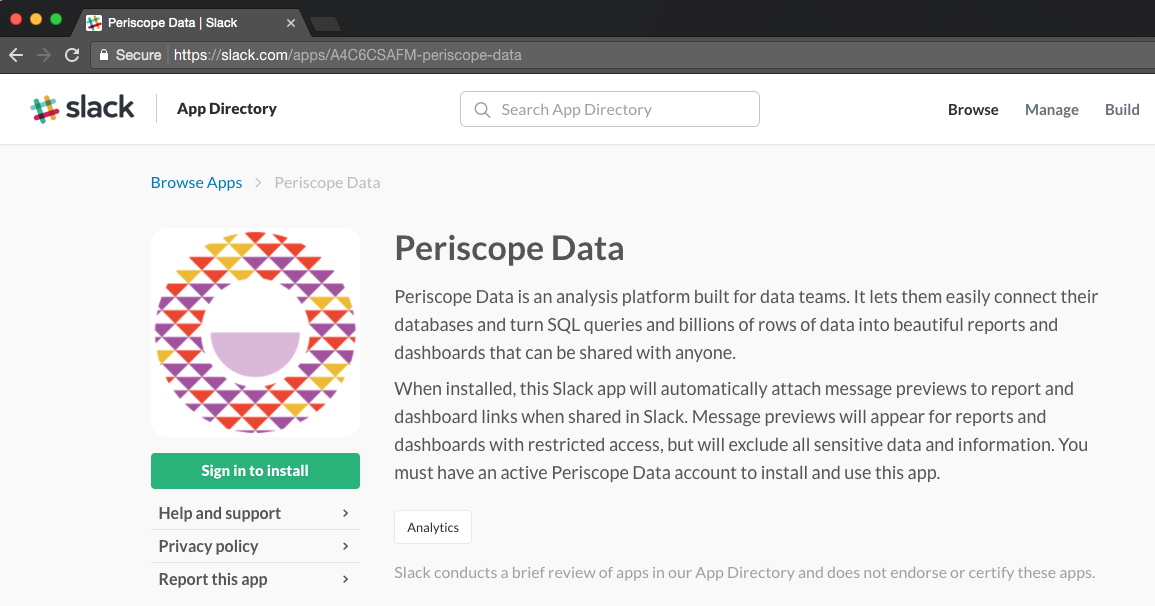The height and width of the screenshot is (606, 1155).
Task: Click the Slack logo in header
Action: coord(83,109)
